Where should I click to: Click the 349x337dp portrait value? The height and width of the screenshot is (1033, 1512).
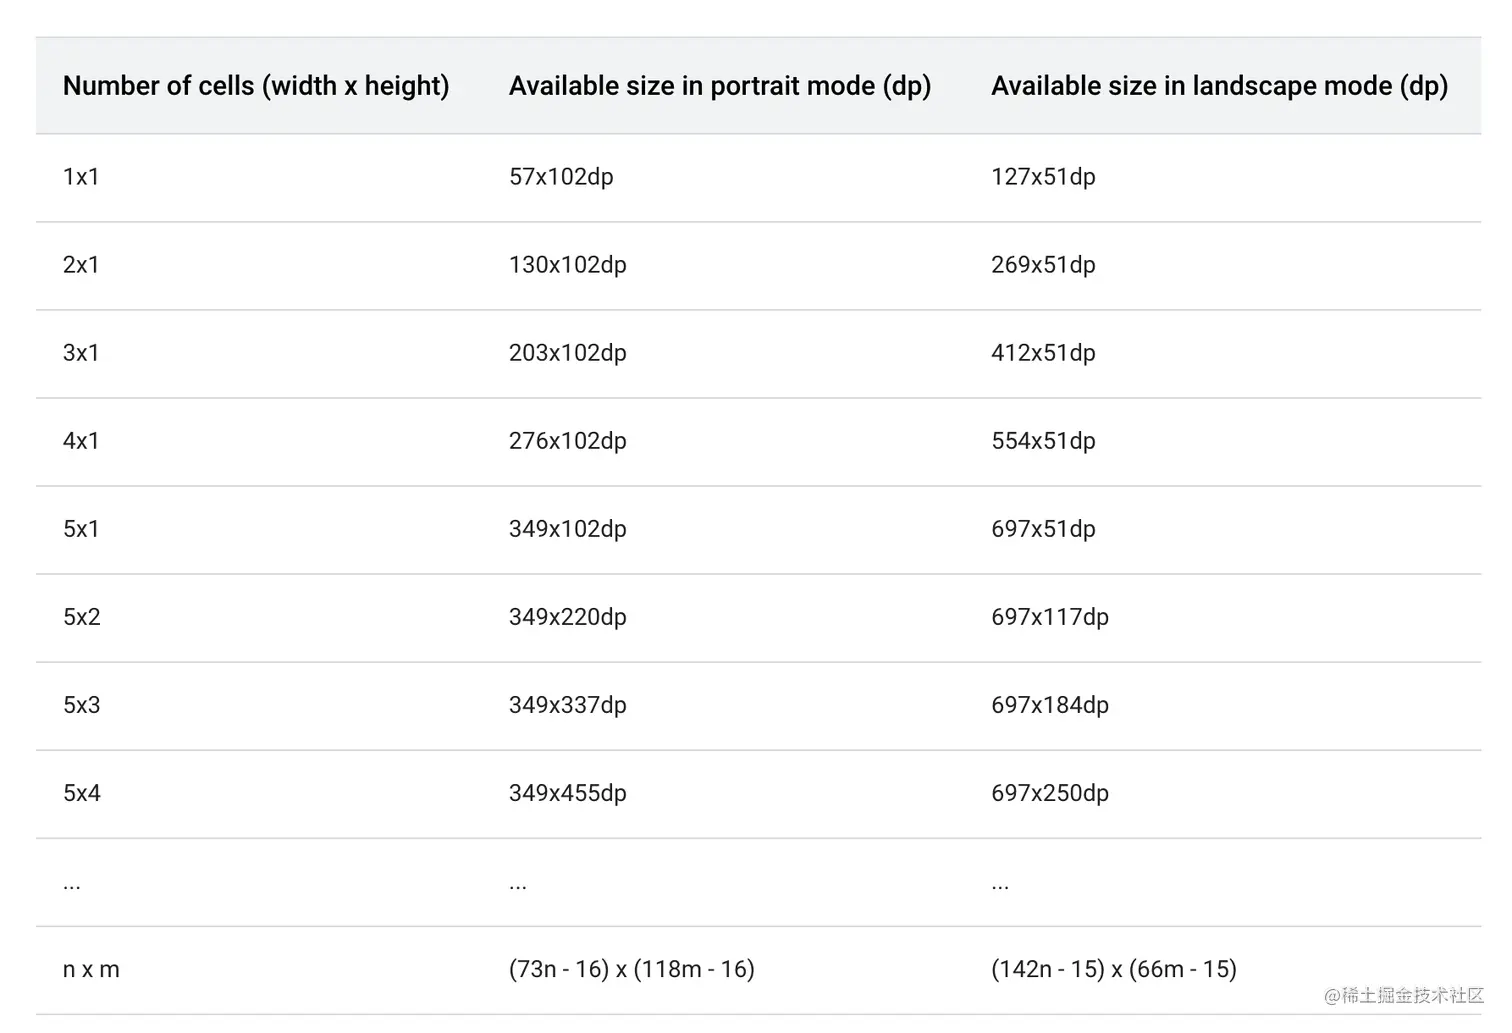[x=568, y=705]
